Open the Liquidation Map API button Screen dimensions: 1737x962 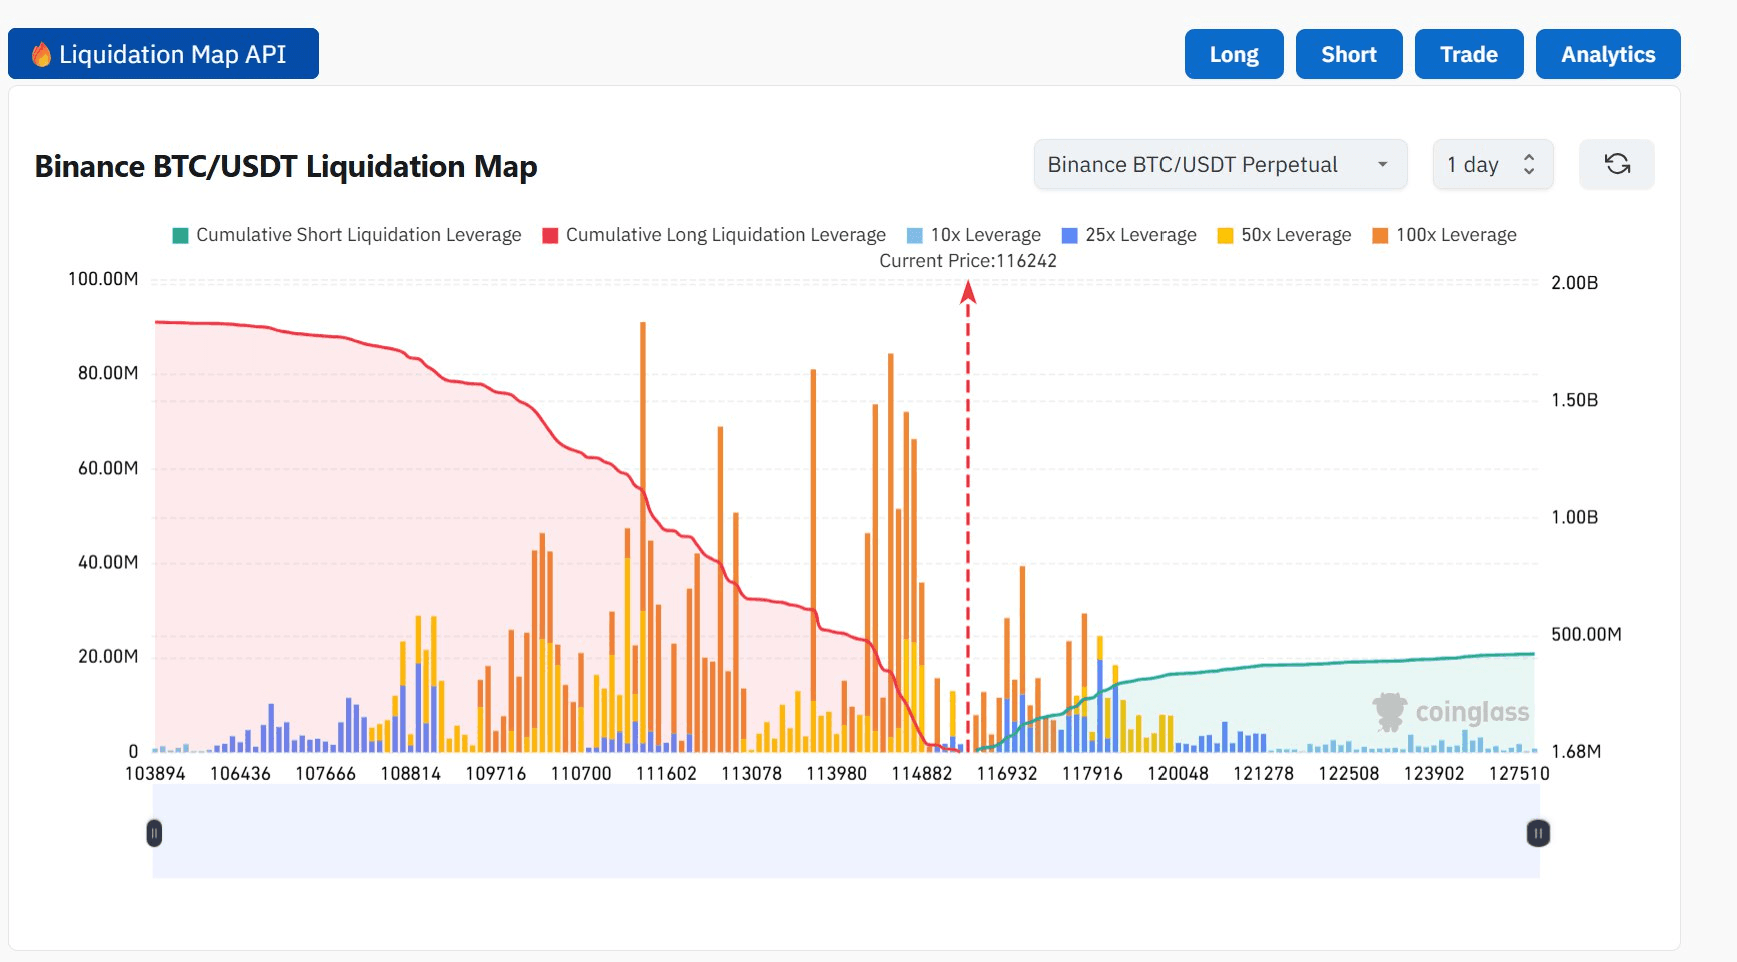(x=163, y=54)
